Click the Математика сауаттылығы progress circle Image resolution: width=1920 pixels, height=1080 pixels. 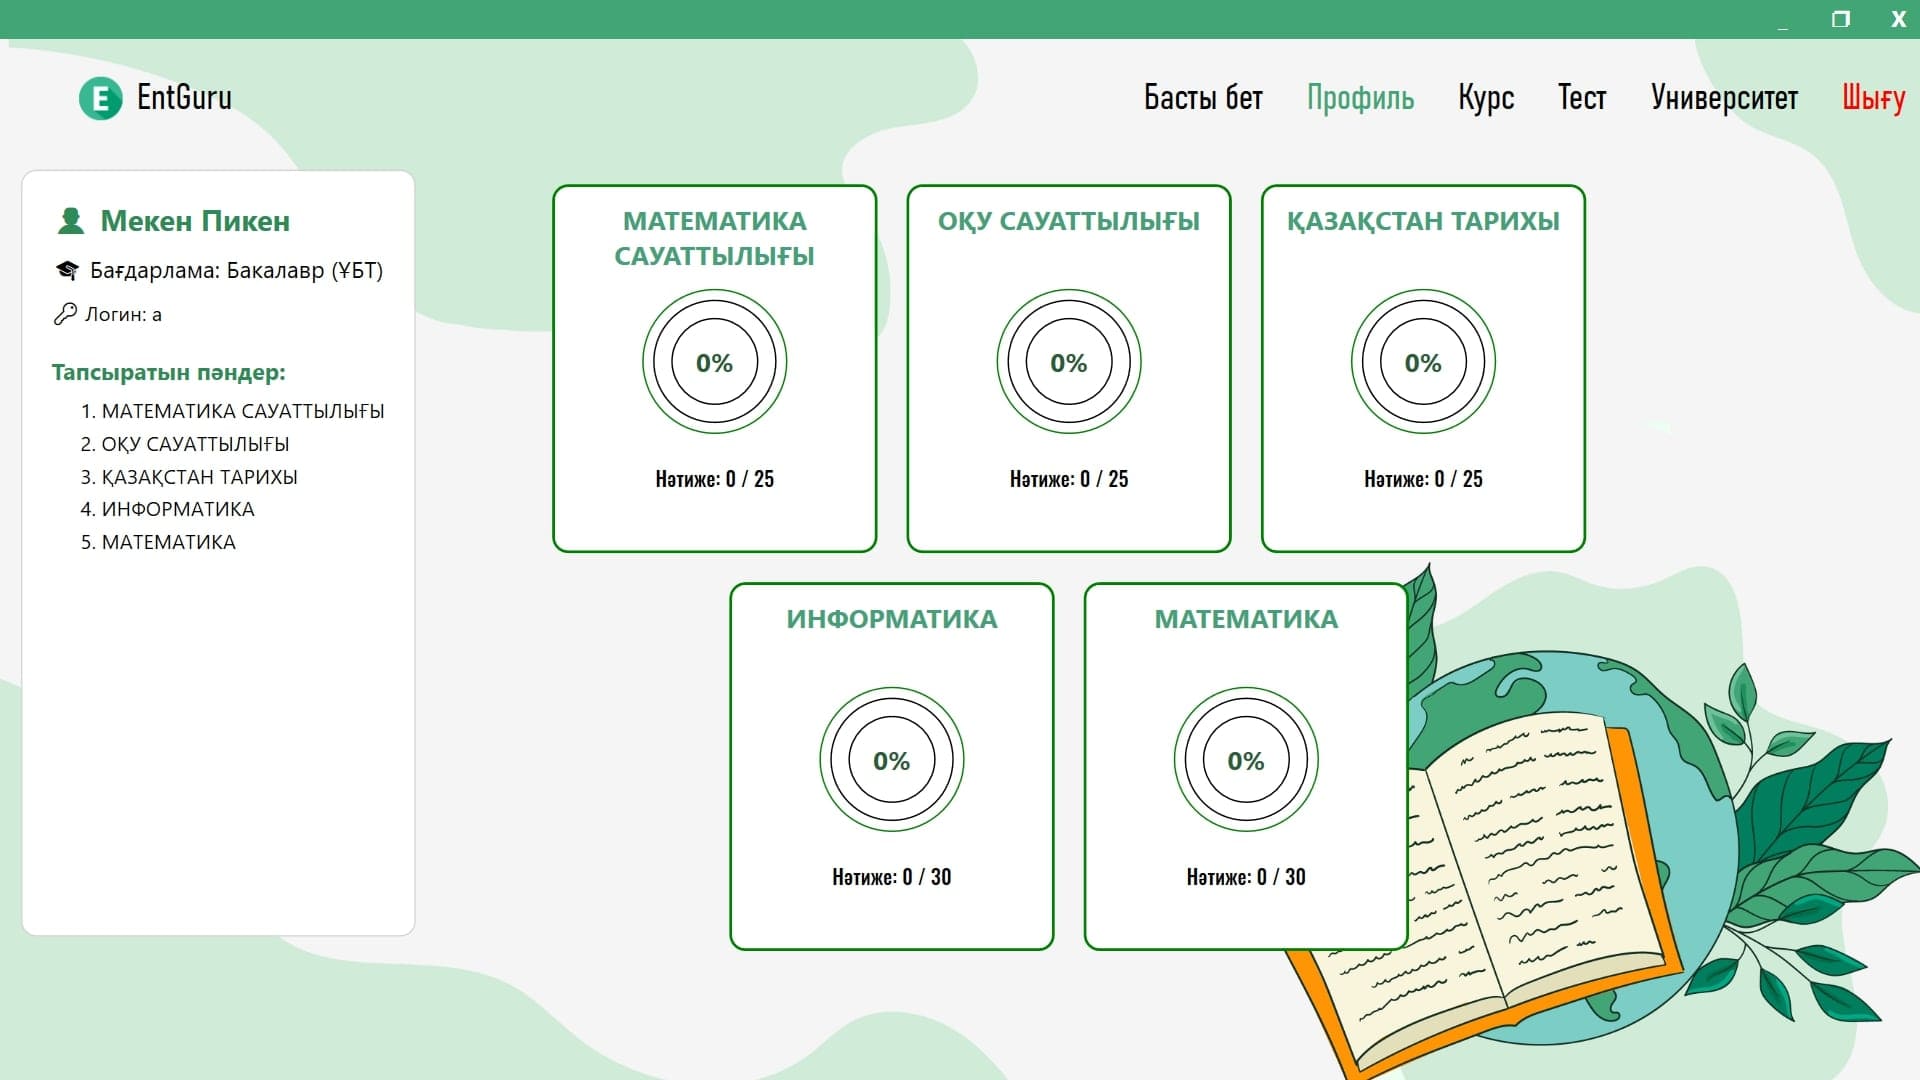[x=714, y=362]
